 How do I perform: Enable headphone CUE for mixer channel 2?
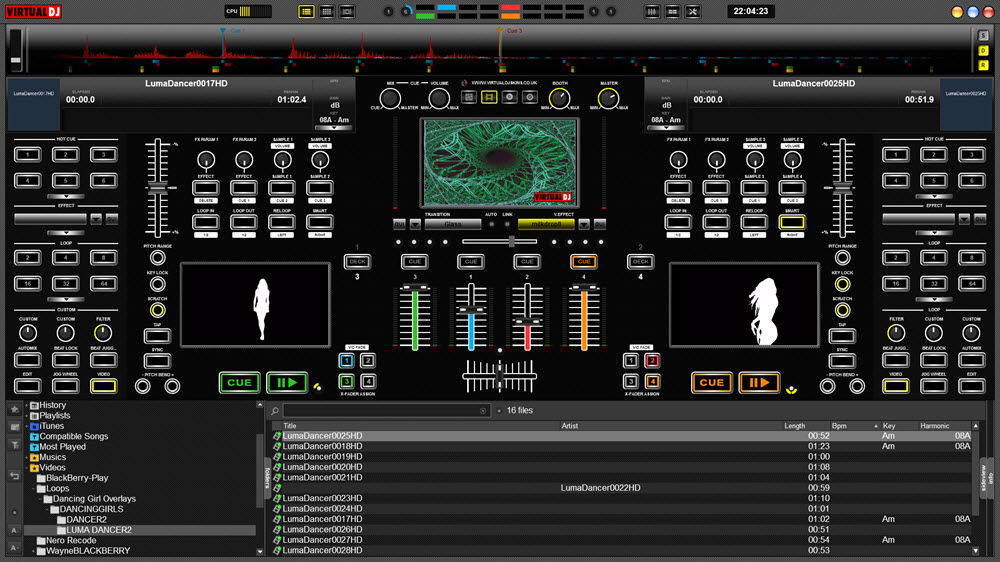coord(527,262)
